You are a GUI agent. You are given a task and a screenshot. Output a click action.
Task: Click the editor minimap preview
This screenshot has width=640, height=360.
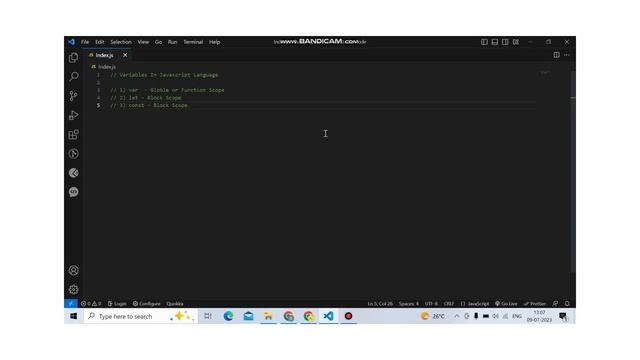[x=545, y=73]
